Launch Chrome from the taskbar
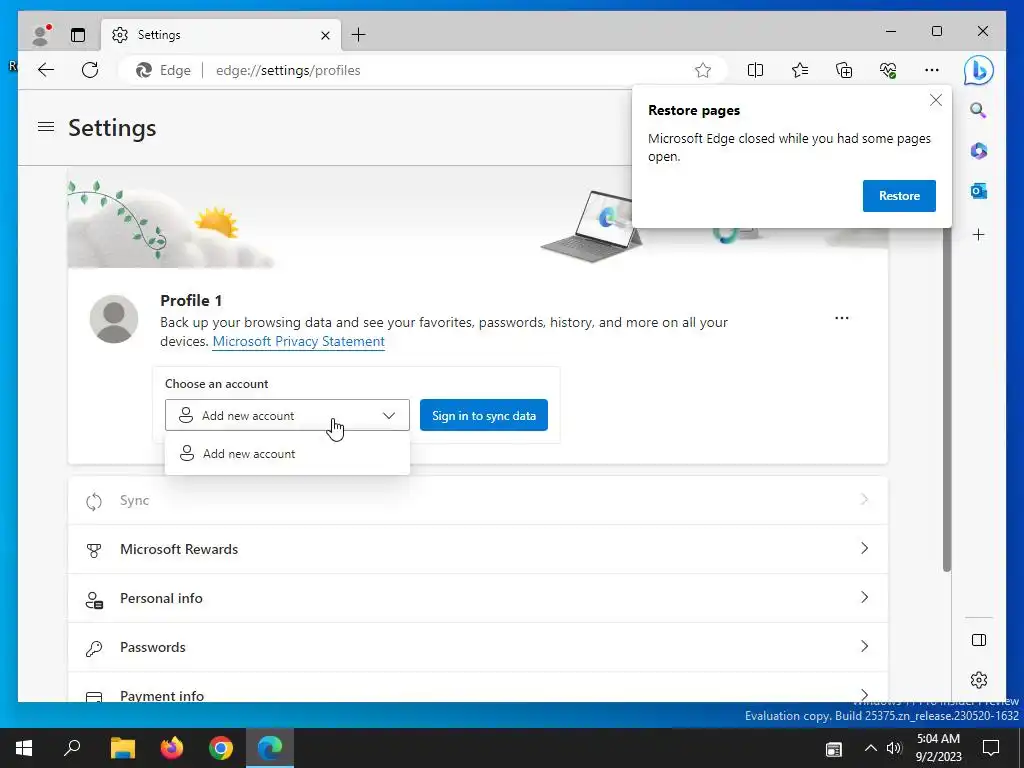The height and width of the screenshot is (768, 1024). 221,748
